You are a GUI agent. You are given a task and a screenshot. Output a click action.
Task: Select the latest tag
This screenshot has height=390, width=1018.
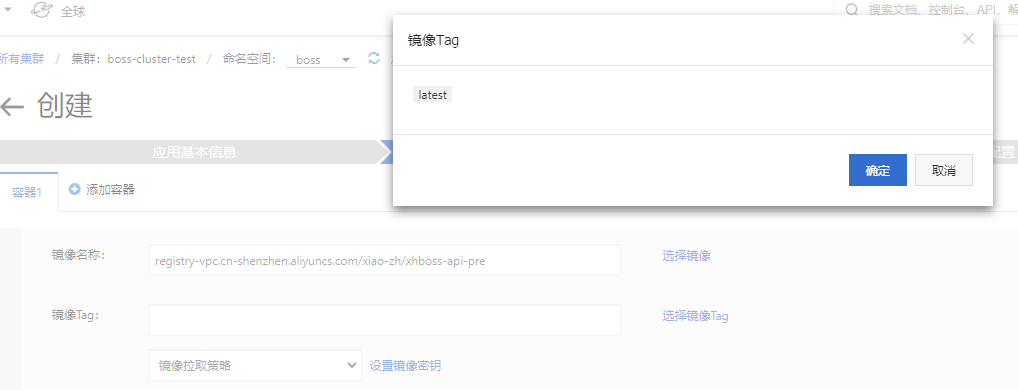point(432,95)
